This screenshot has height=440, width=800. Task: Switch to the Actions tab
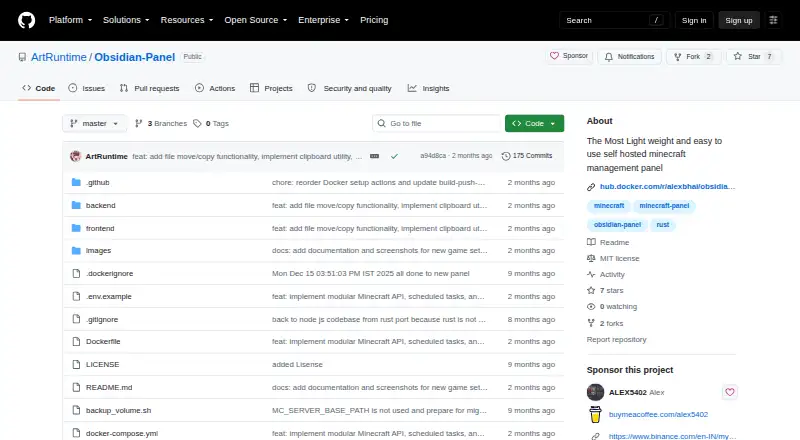pos(215,88)
